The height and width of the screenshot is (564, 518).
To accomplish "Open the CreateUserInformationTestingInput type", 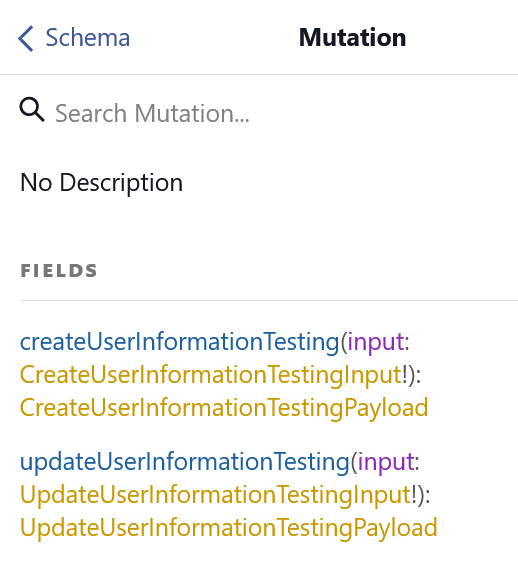I will 211,375.
